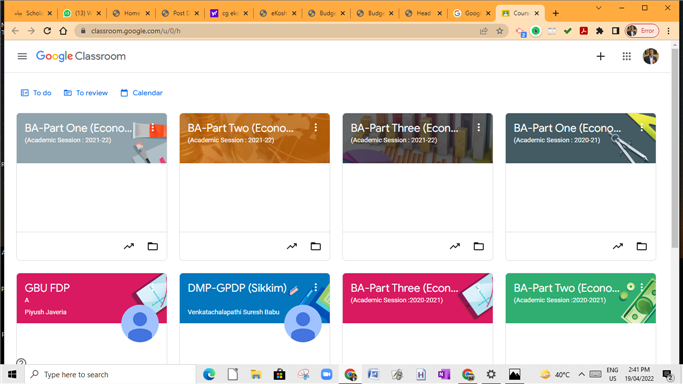The width and height of the screenshot is (683, 384).
Task: Open Microsoft Edge from the taskbar
Action: (x=209, y=374)
